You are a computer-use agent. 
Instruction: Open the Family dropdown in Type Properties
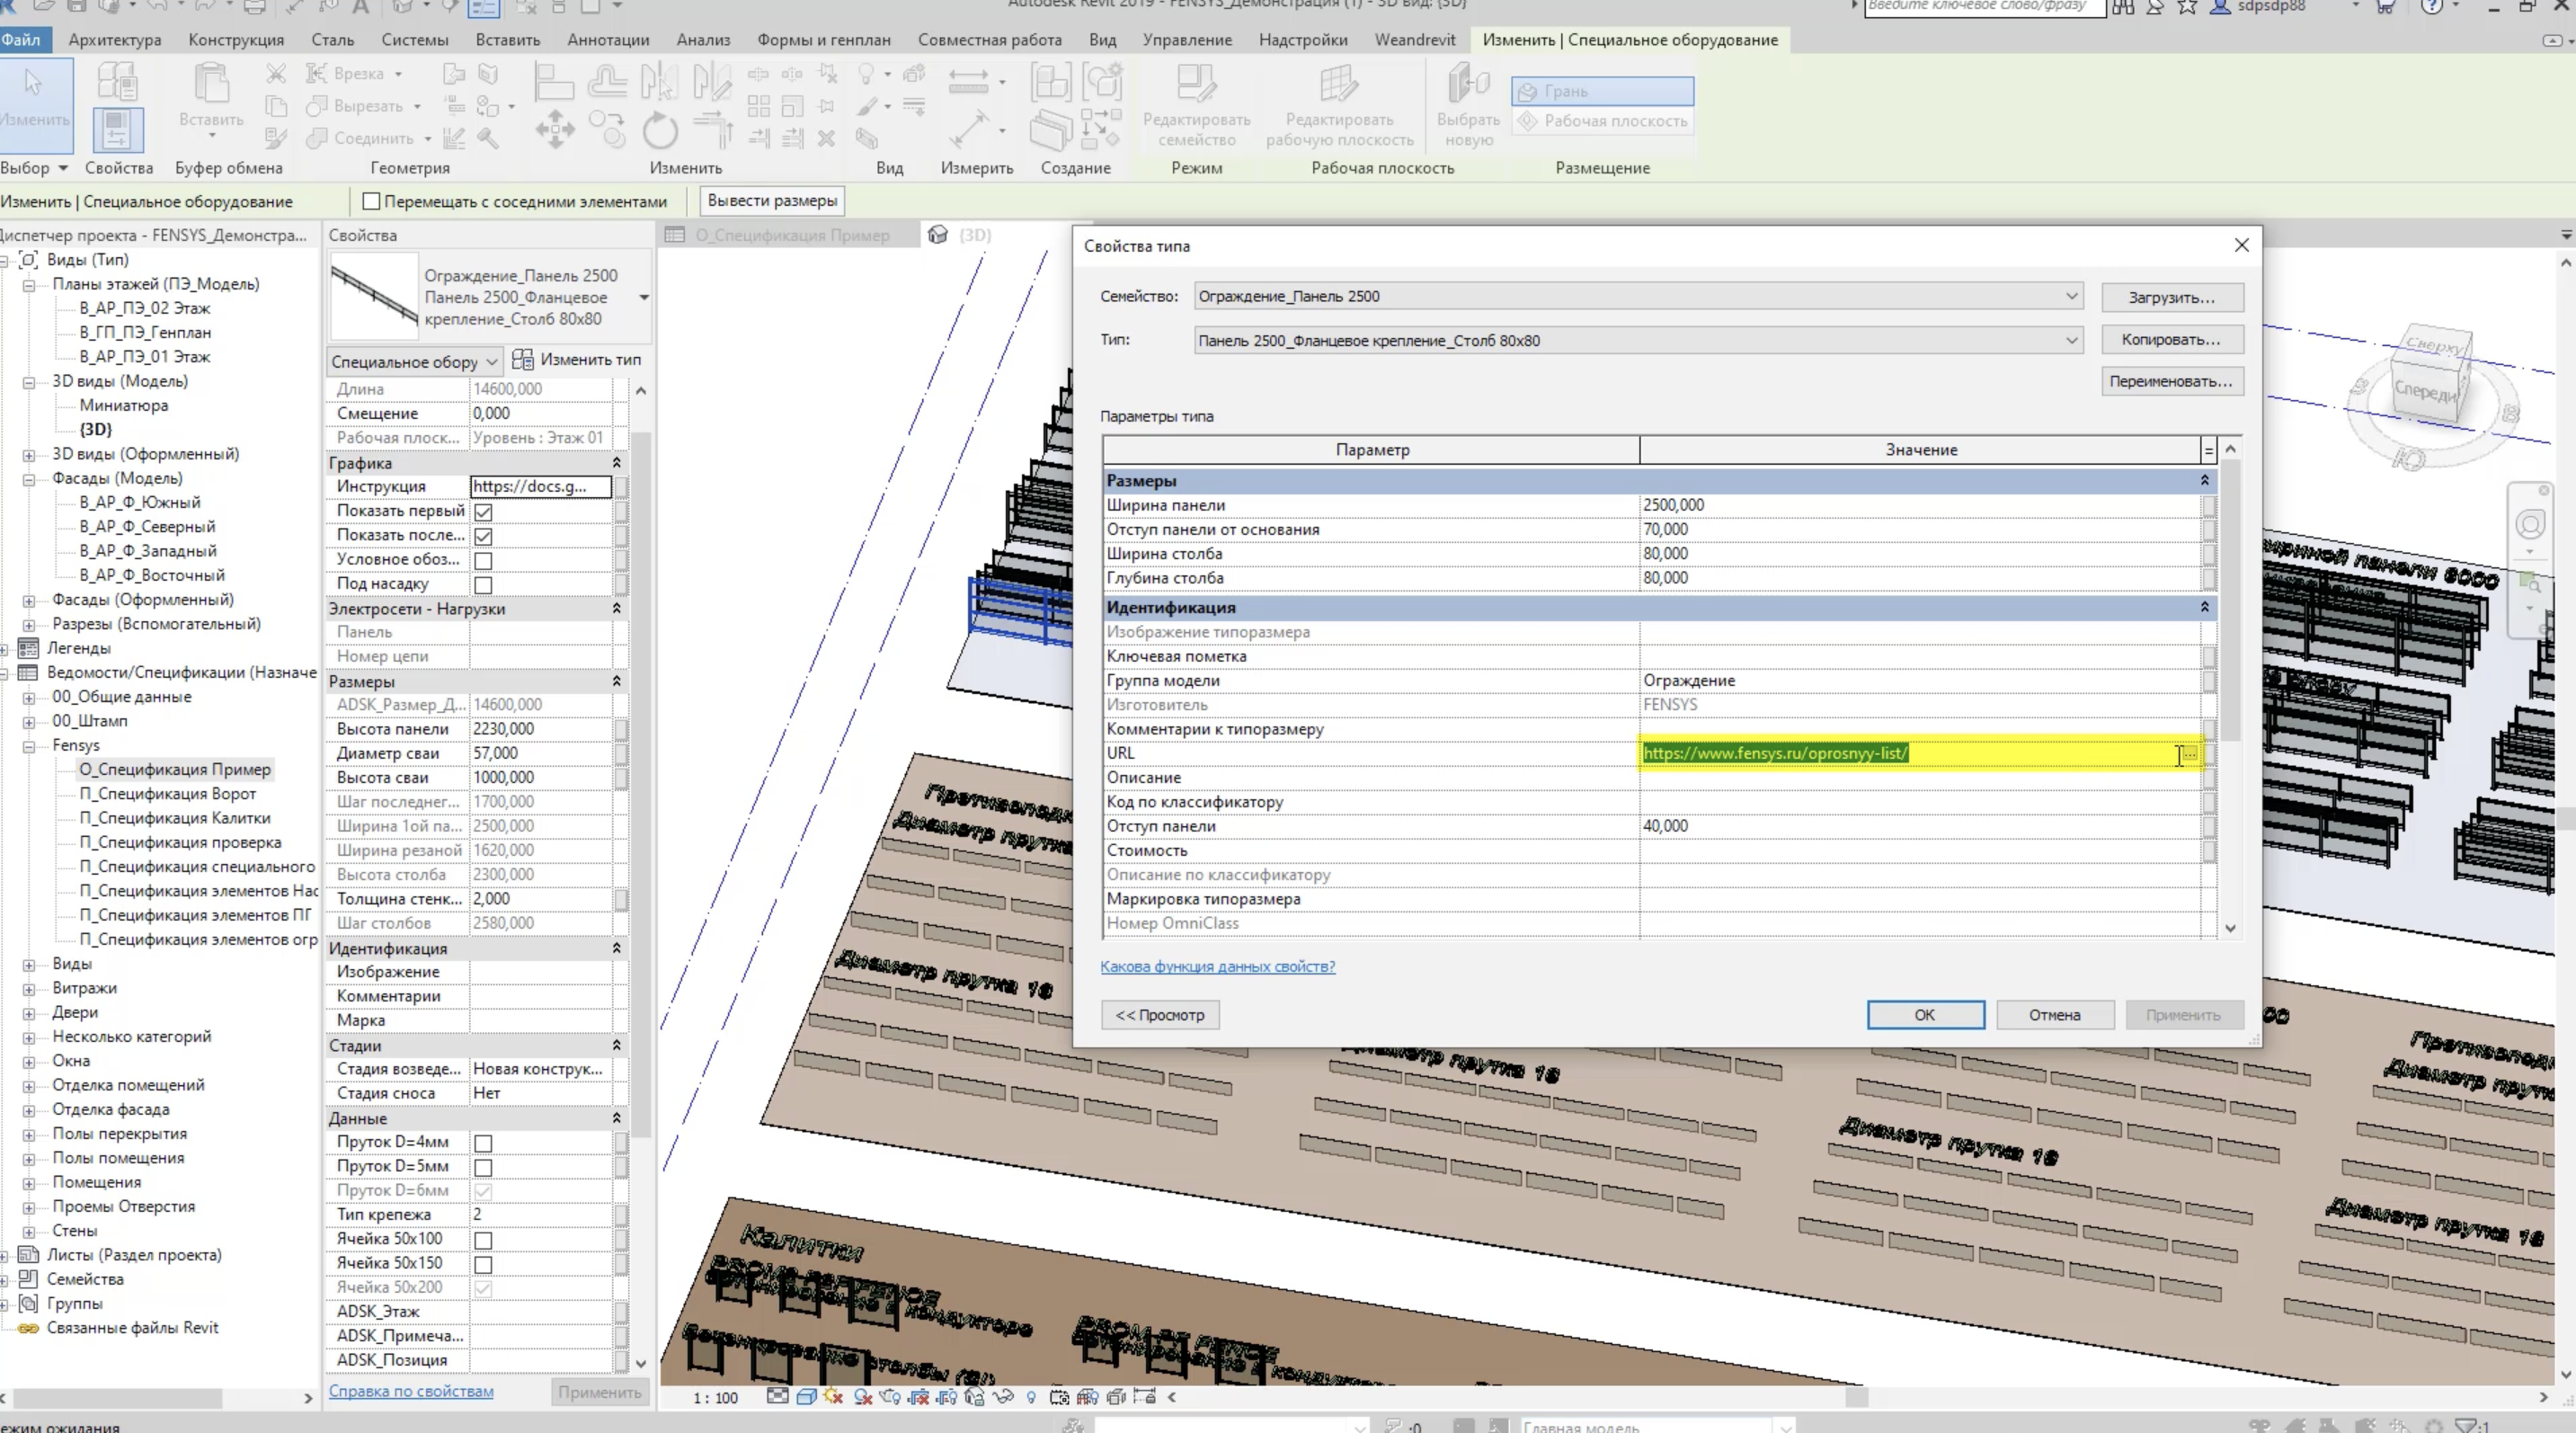click(2071, 296)
